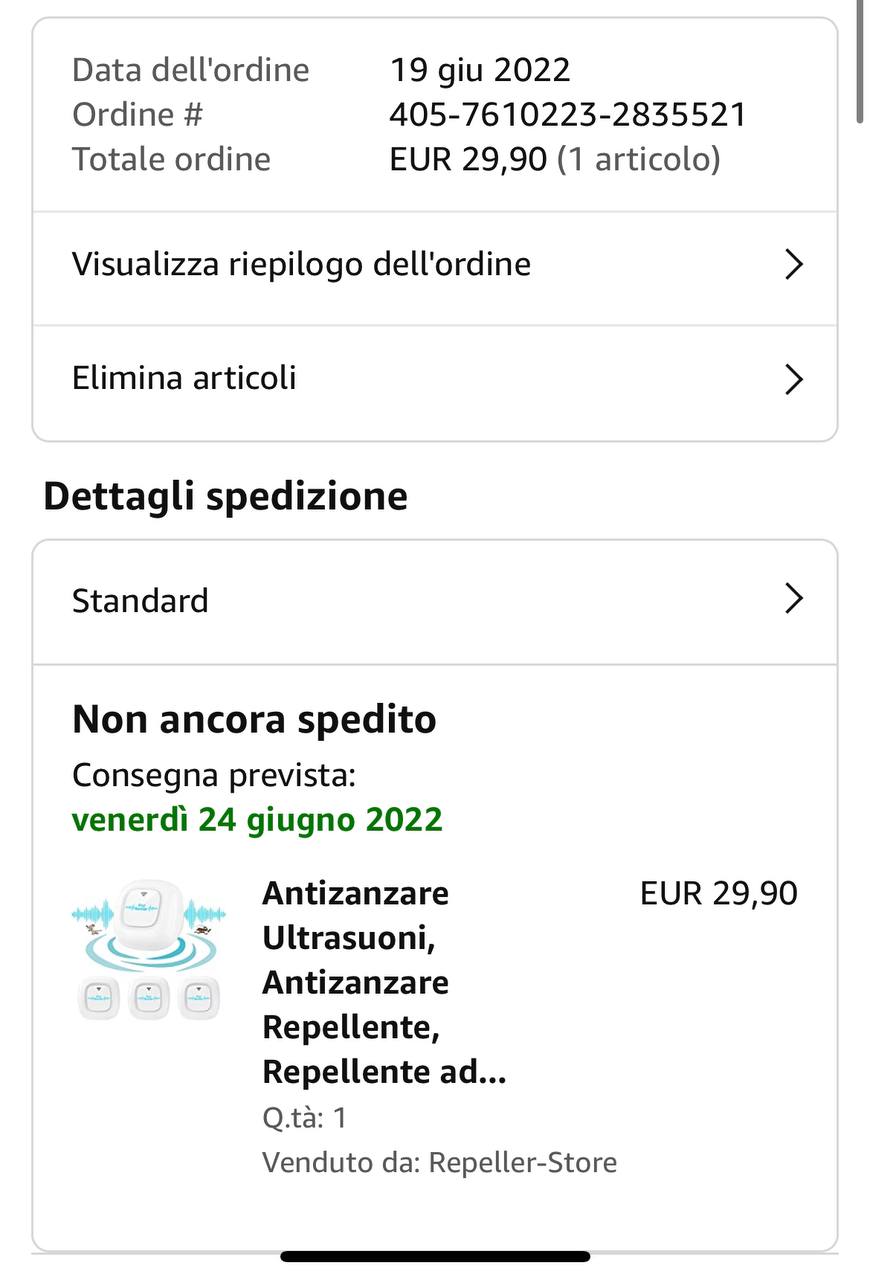Tap the (1 articolo) item count text
This screenshot has width=870, height=1280.
click(638, 160)
